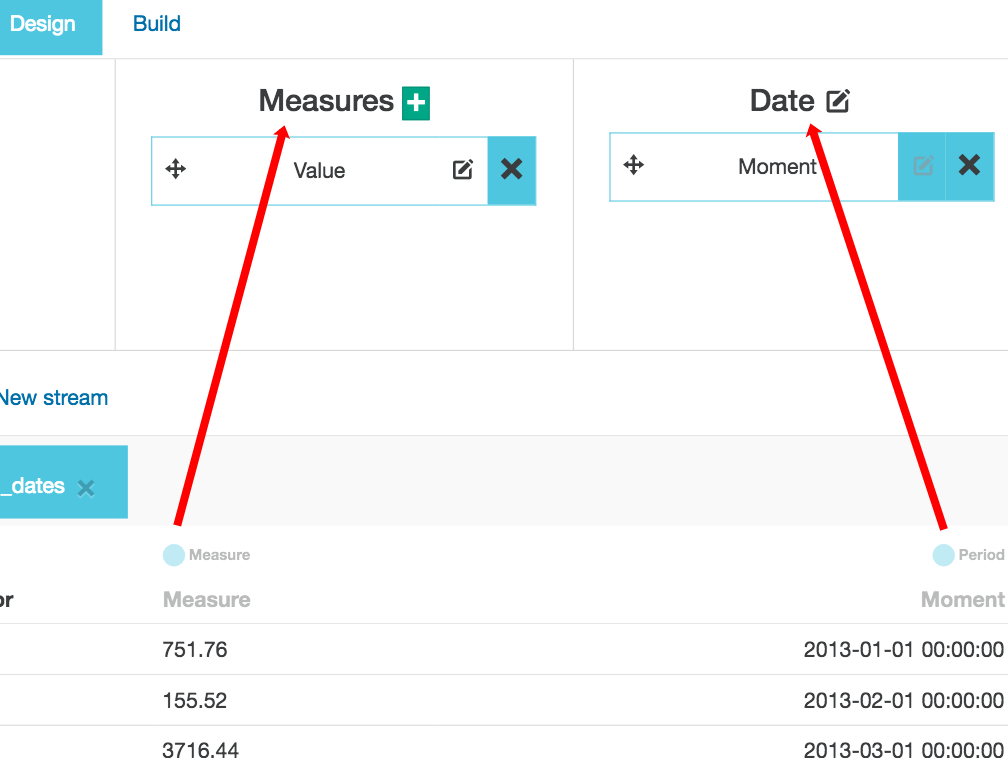The height and width of the screenshot is (758, 1008).
Task: Click the move handle on Value item
Action: click(176, 169)
